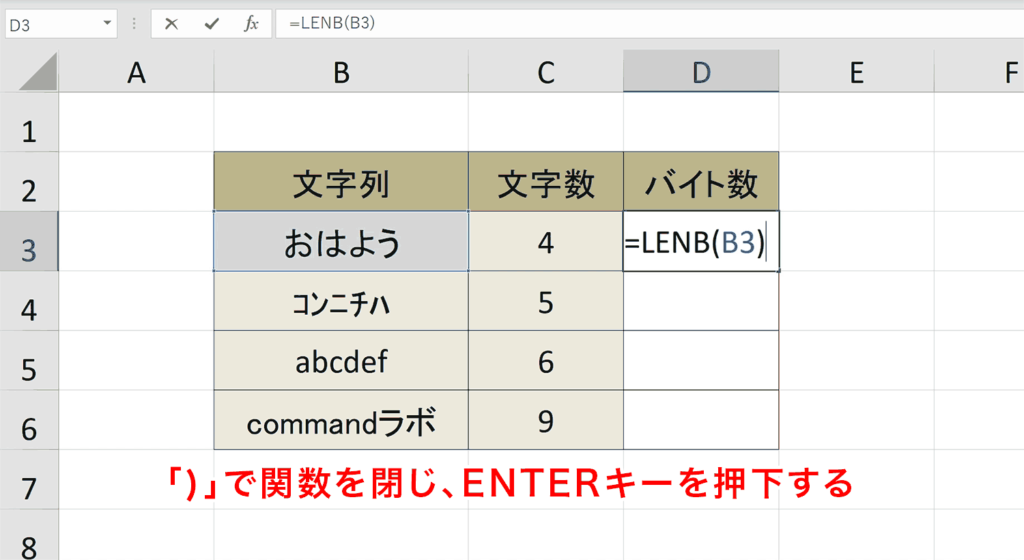Click the editing cell =LENB(B3)
The width and height of the screenshot is (1024, 560).
(700, 242)
